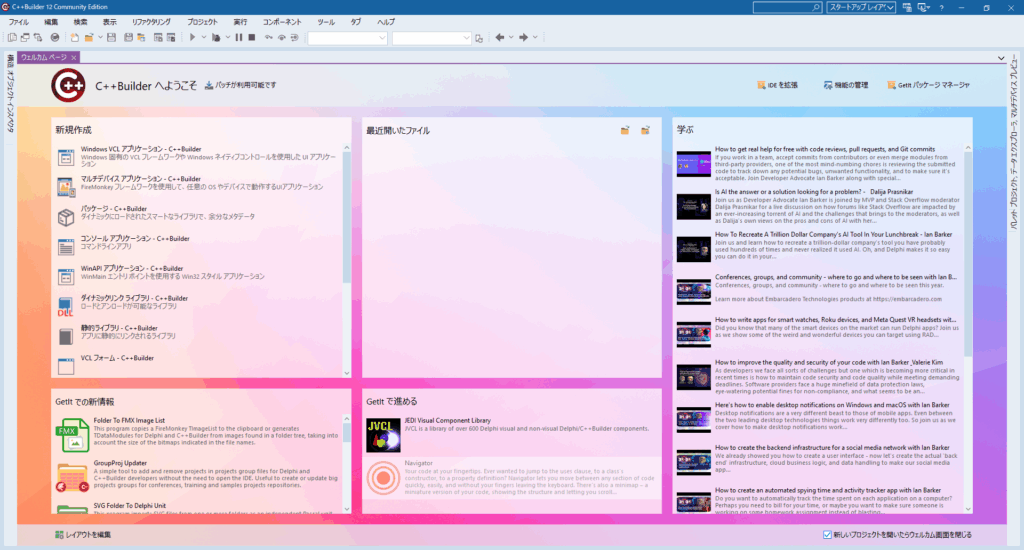
Task: Open the リファクタリング menu
Action: point(152,22)
